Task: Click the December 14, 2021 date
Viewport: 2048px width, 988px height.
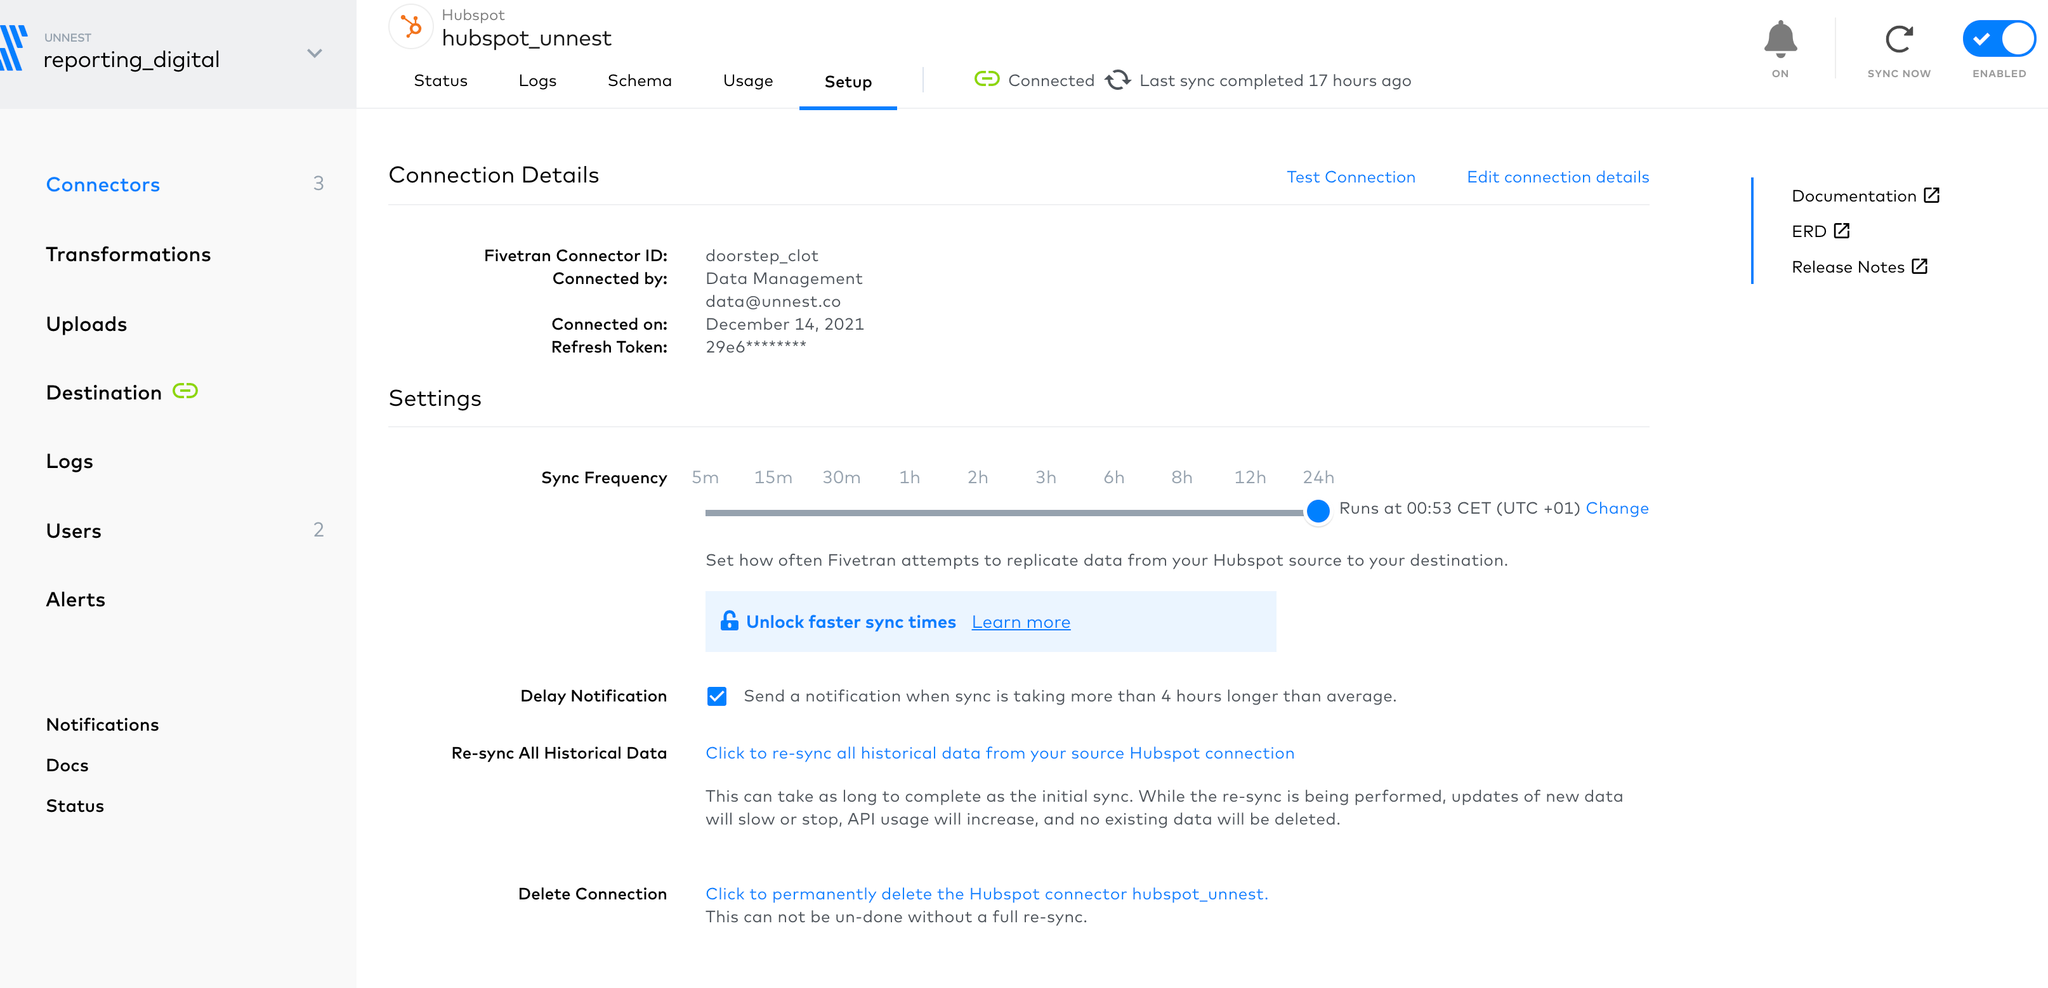Action: point(785,324)
